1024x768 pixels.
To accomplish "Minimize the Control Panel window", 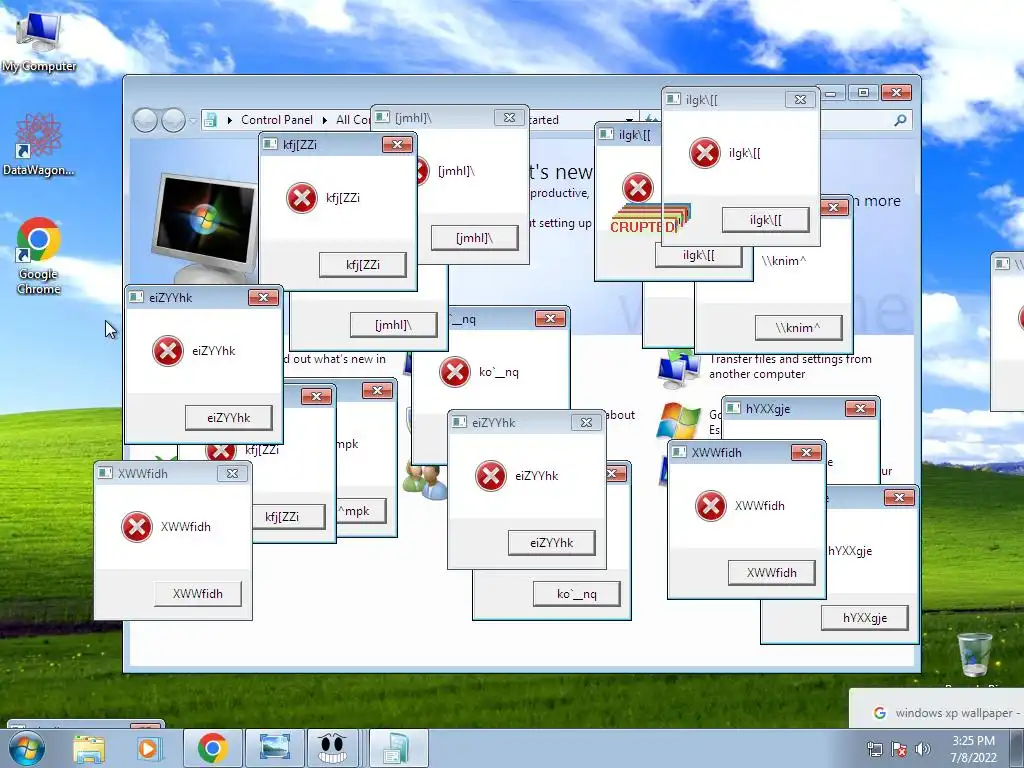I will point(831,93).
